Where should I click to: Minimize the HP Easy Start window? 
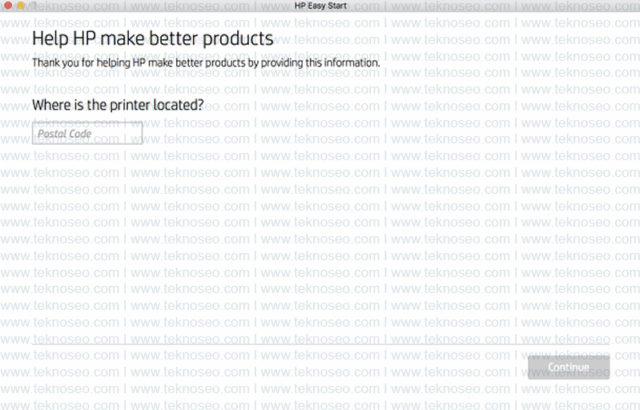pos(21,5)
